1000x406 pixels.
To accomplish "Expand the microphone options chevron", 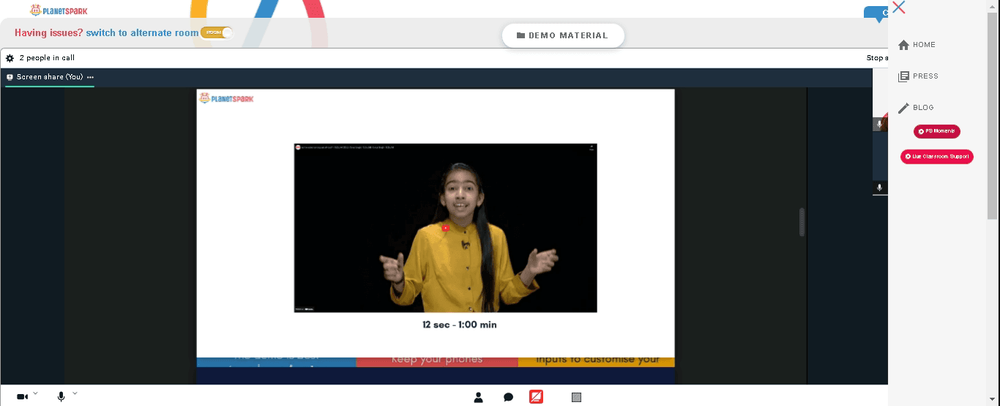I will coord(75,394).
